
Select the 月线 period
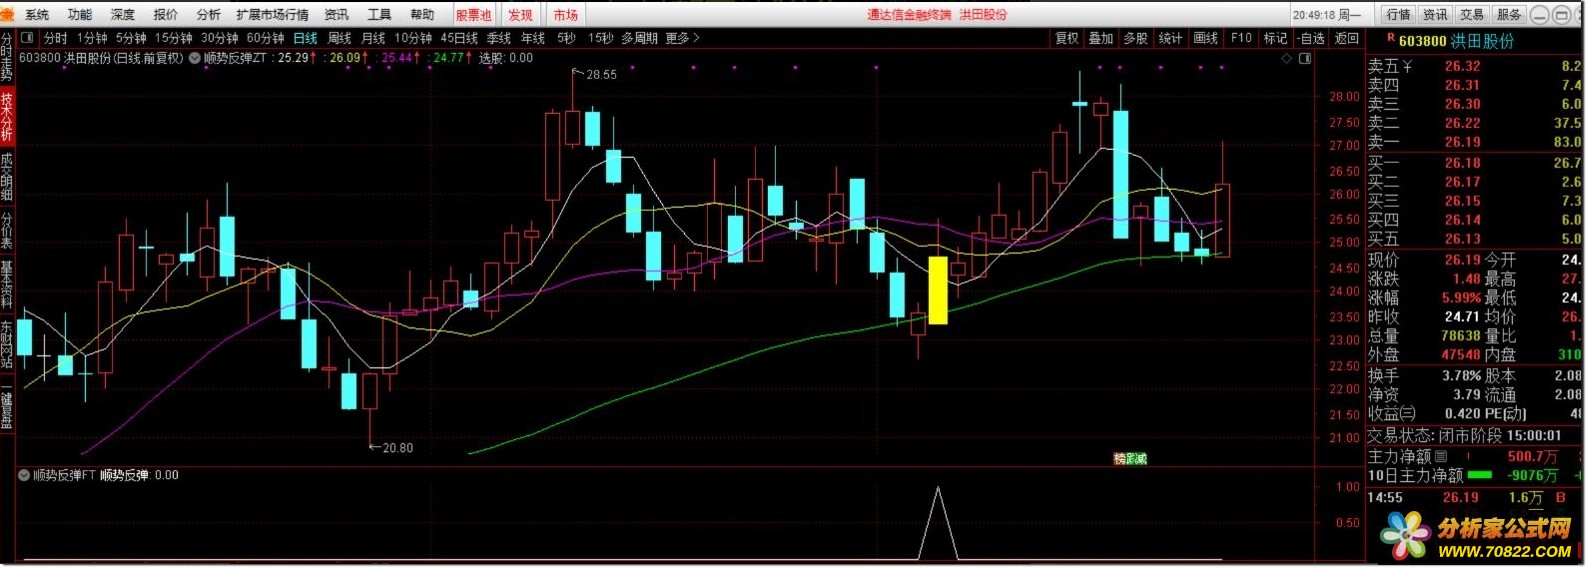[x=373, y=38]
